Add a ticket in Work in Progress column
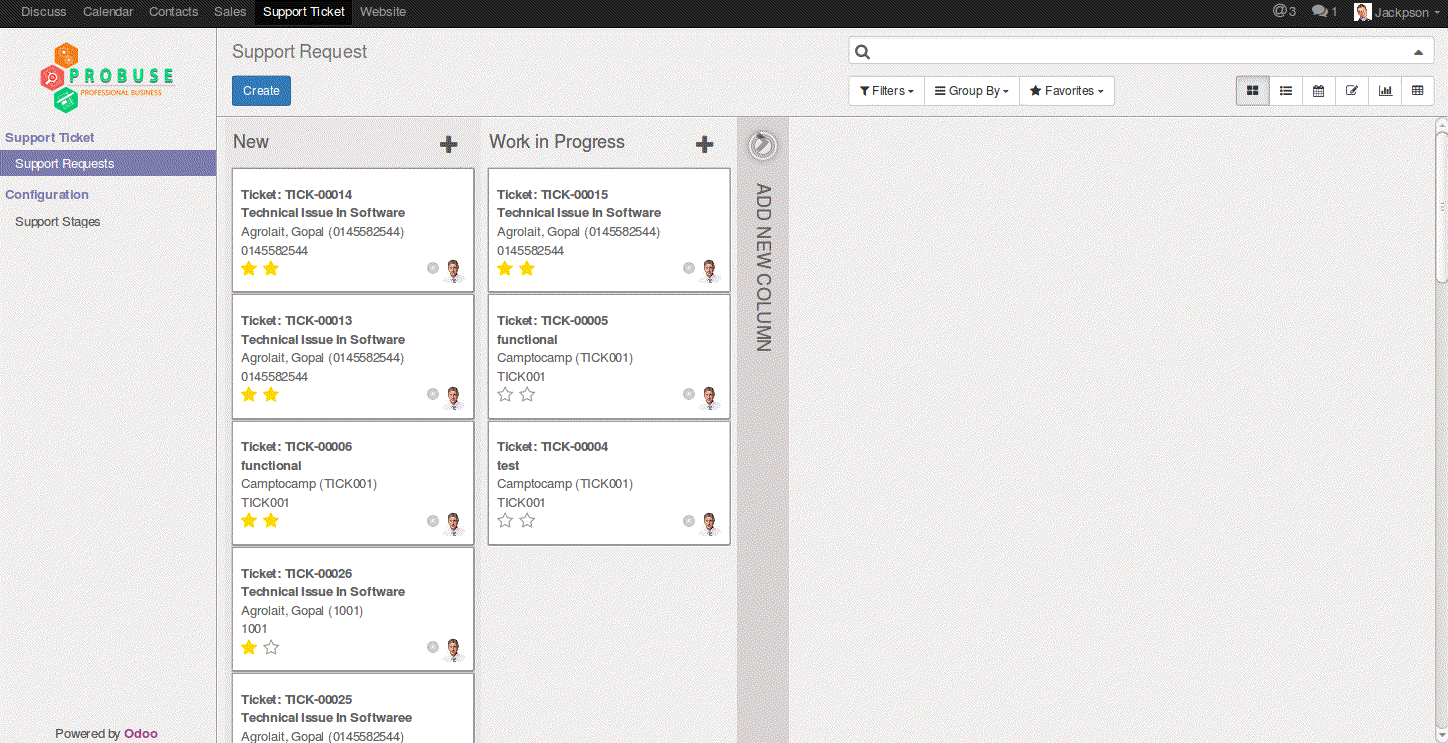Image resolution: width=1448 pixels, height=743 pixels. (x=705, y=144)
